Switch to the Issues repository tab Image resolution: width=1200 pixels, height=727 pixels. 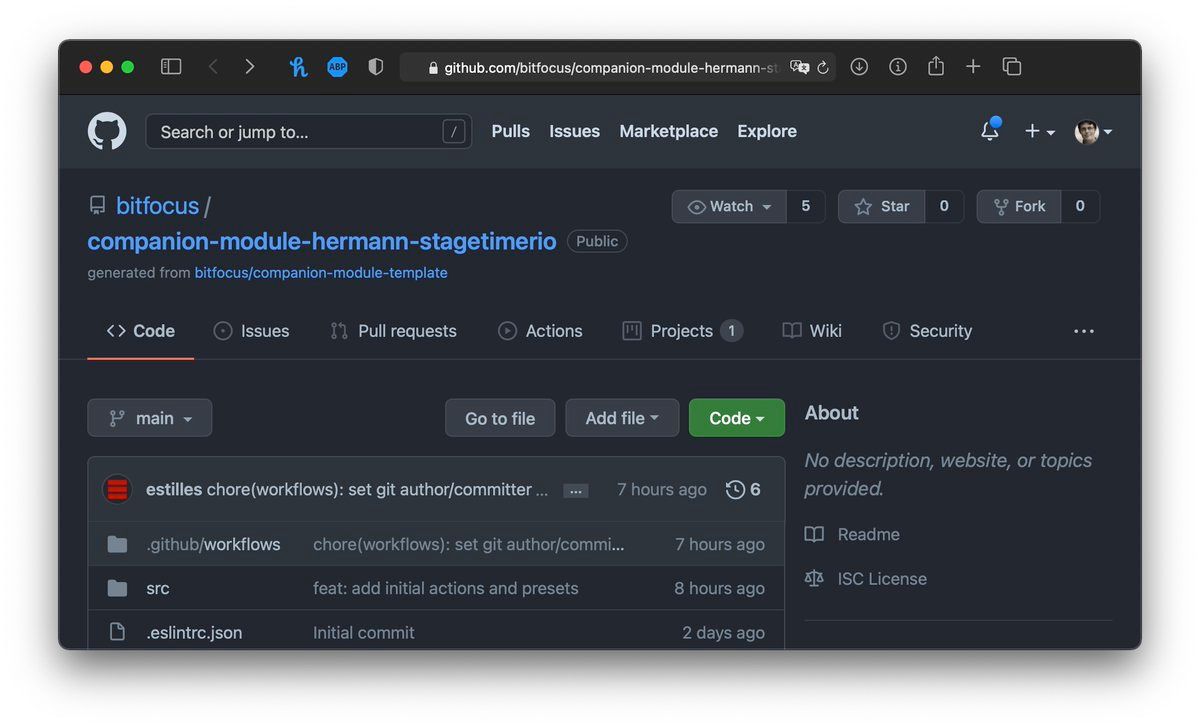click(x=252, y=331)
